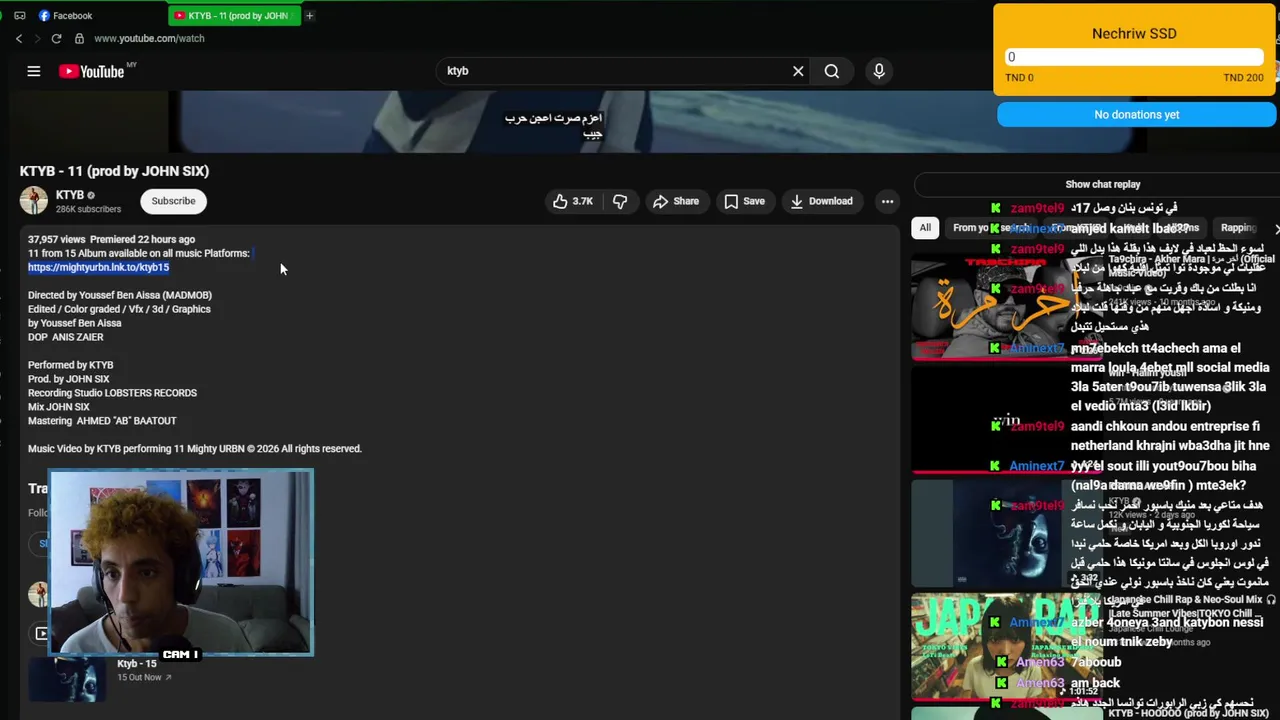This screenshot has width=1280, height=720.
Task: Open the KTYB channel avatar
Action: pyautogui.click(x=34, y=201)
